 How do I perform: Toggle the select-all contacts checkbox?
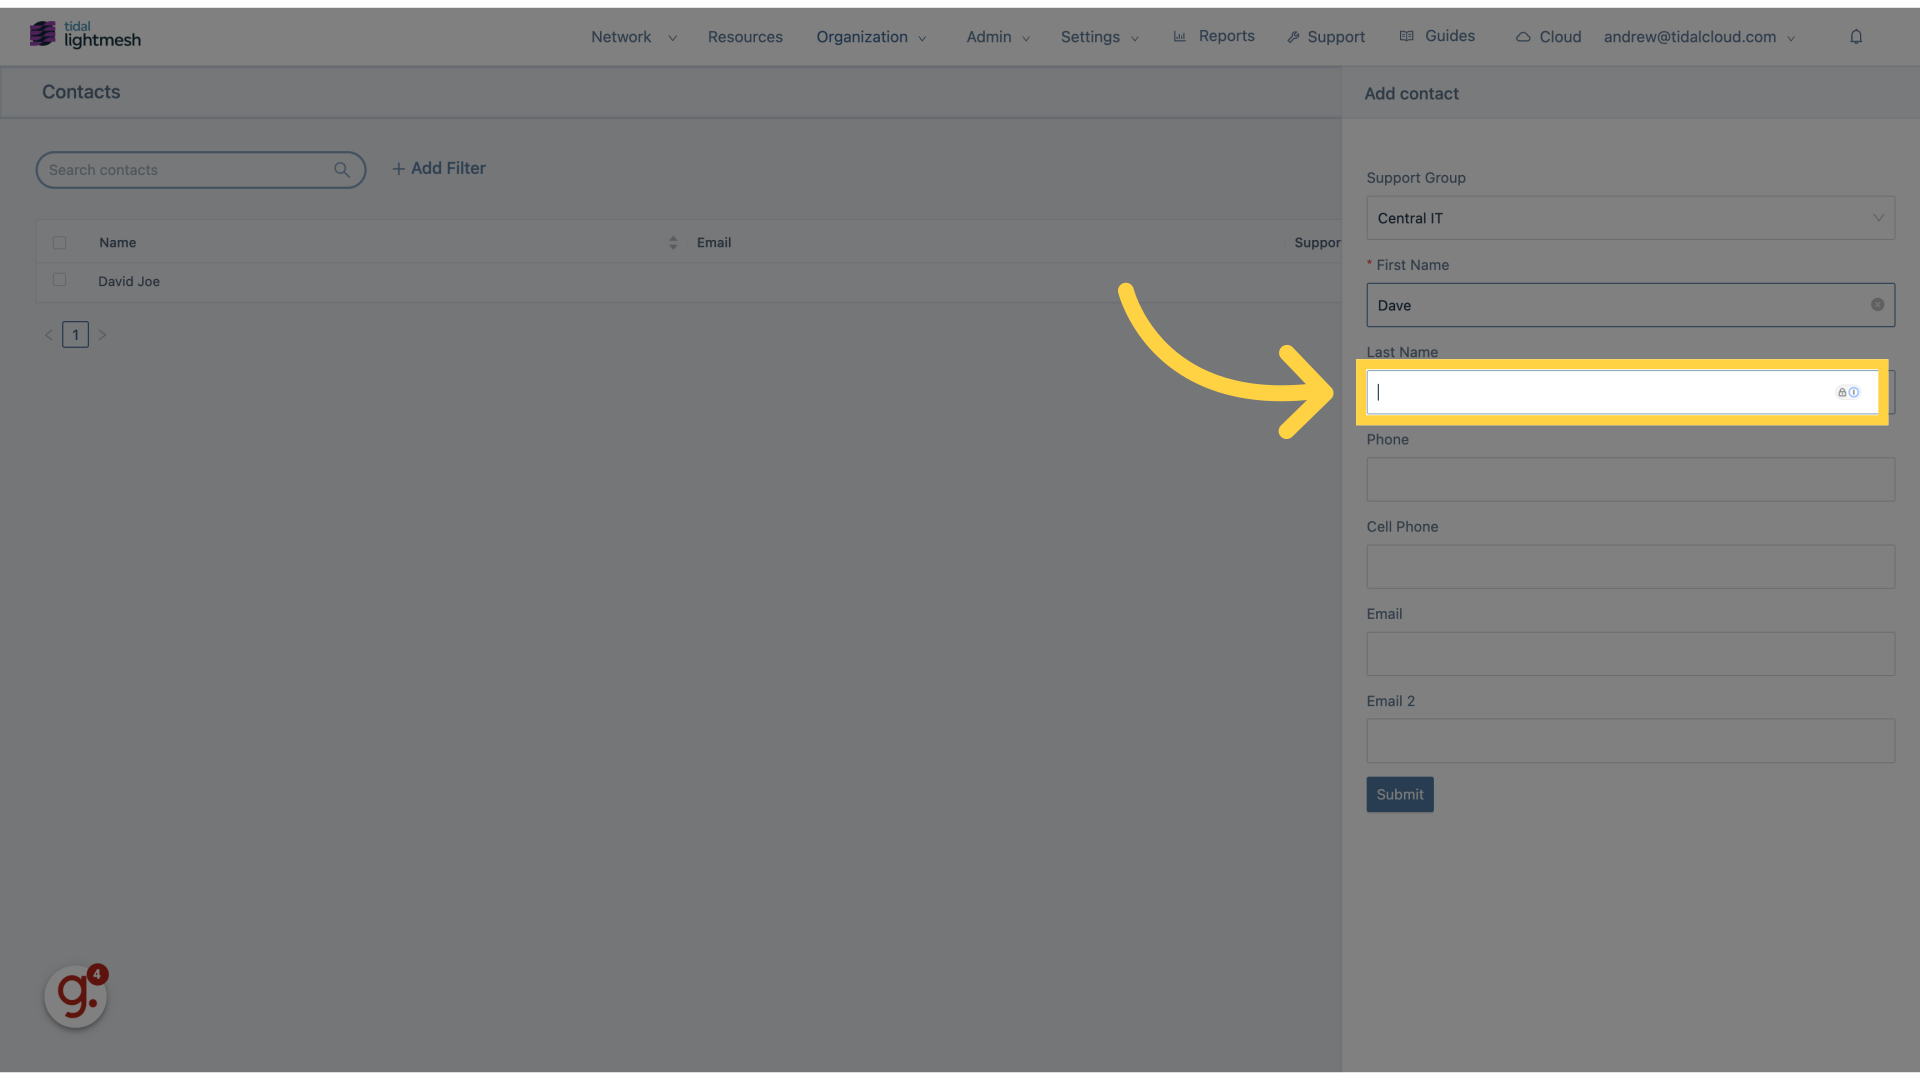[59, 243]
